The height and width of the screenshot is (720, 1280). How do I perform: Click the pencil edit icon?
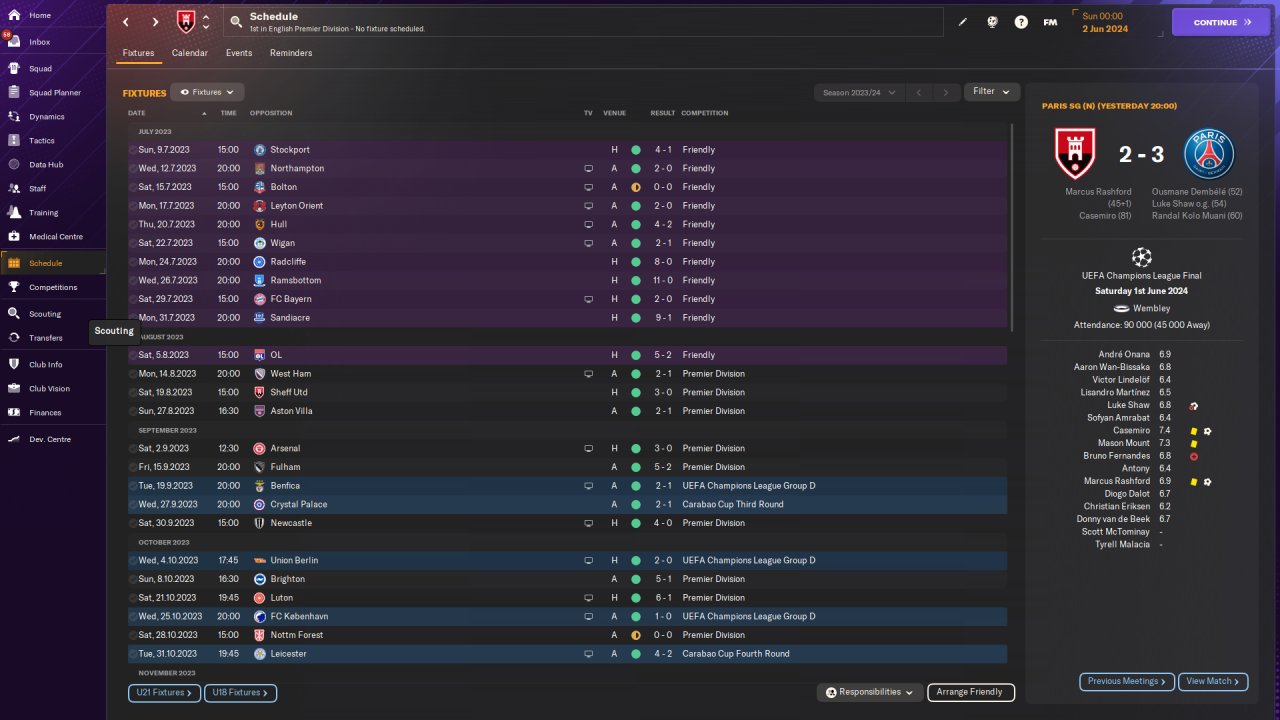[963, 21]
